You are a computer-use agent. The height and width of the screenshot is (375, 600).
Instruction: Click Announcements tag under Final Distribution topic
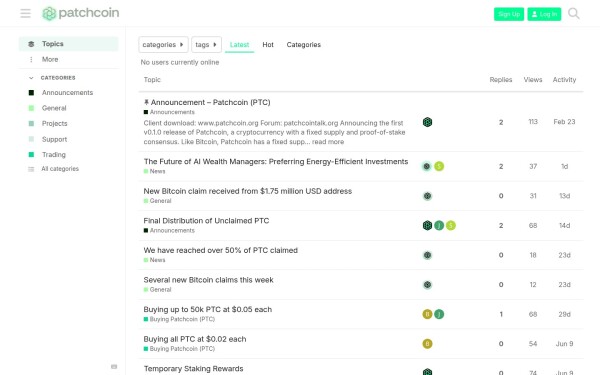(x=169, y=230)
